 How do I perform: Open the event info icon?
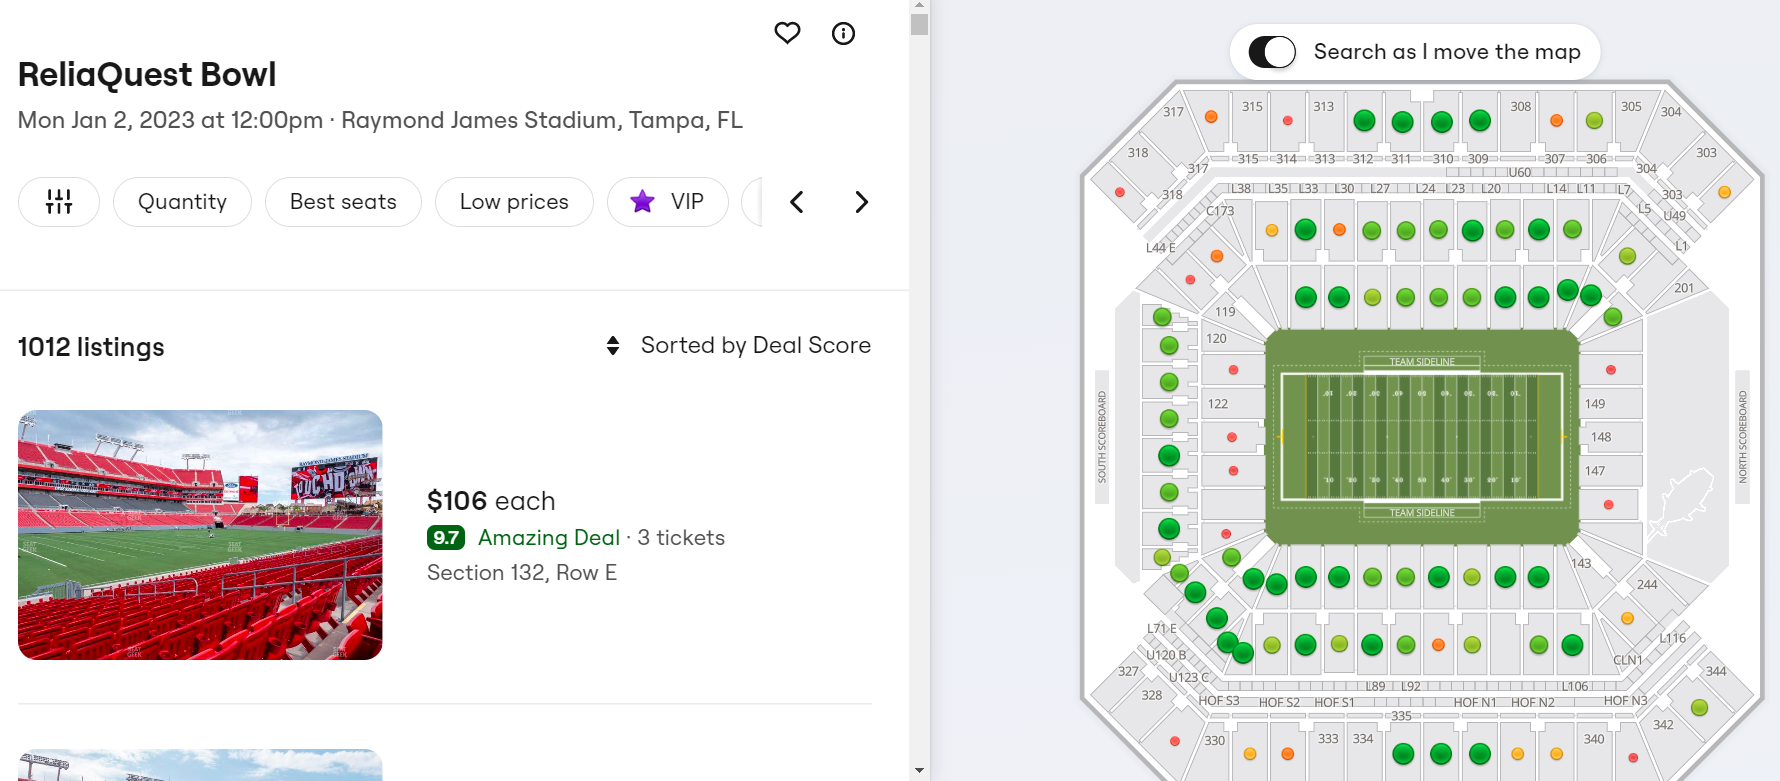tap(844, 34)
